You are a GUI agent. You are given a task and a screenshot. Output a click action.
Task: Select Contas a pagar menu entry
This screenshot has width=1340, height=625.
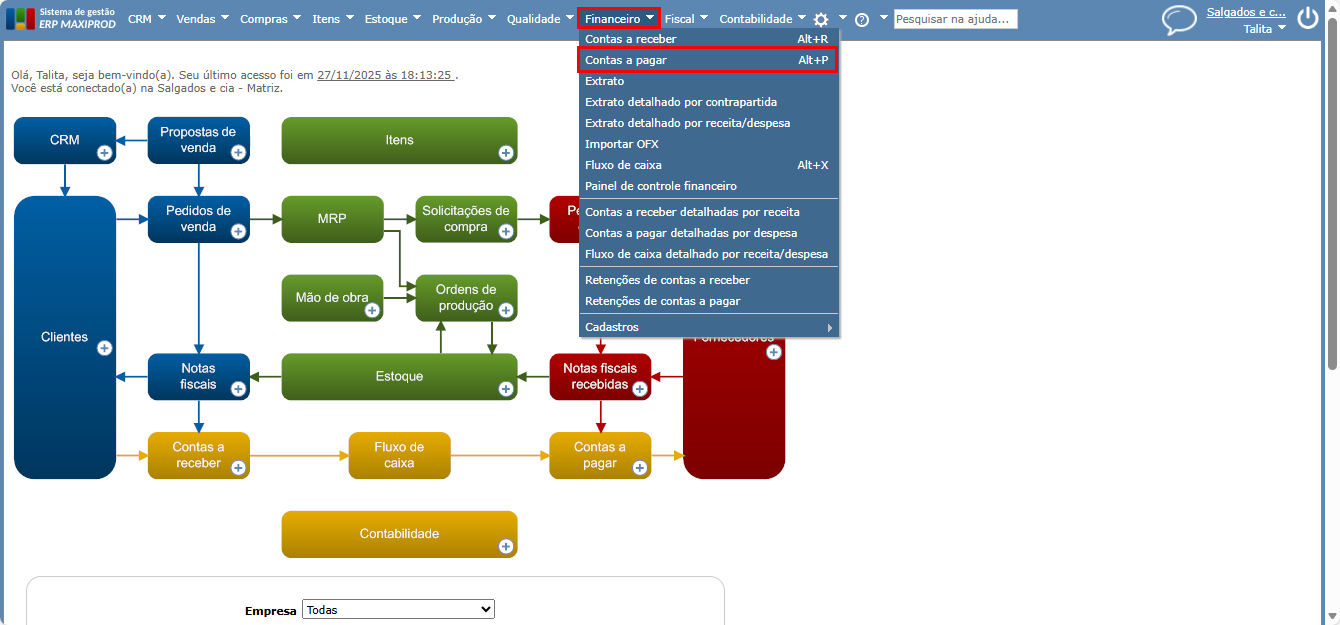point(708,60)
